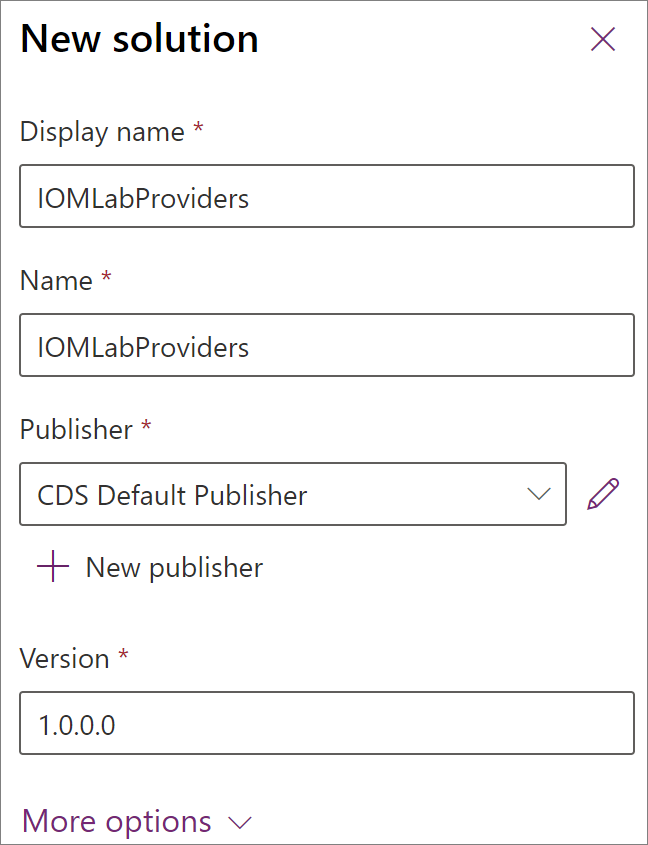Click the Name field label
648x845 pixels.
(x=56, y=281)
